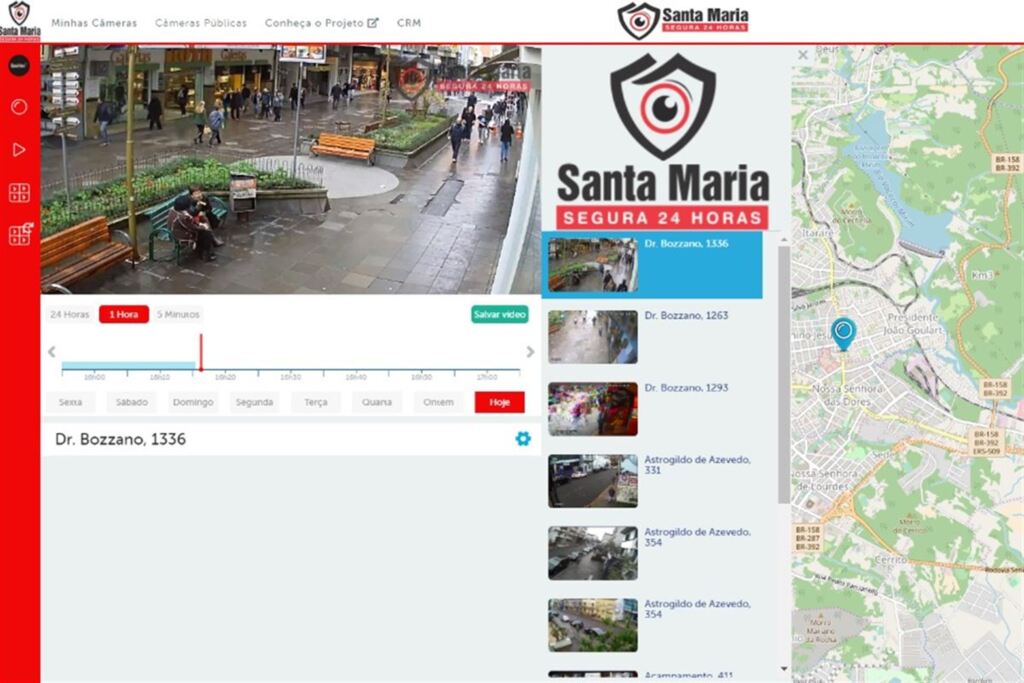1024x683 pixels.
Task: Click the main live camera video
Action: 291,169
